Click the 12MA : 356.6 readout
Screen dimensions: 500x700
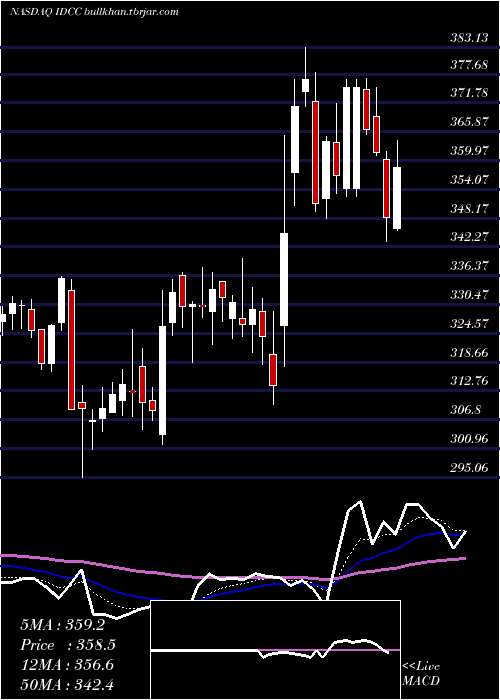67,665
